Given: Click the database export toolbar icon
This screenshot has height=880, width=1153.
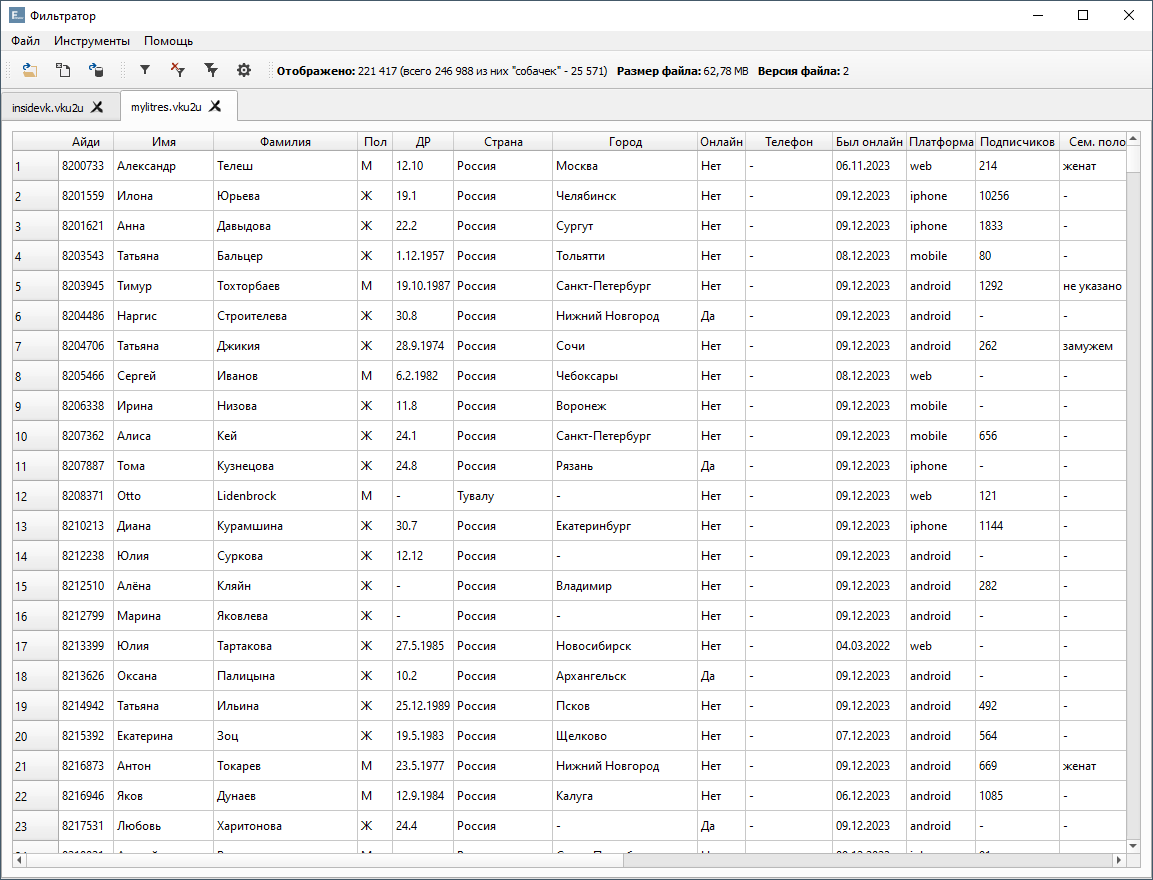Looking at the screenshot, I should click(x=96, y=71).
